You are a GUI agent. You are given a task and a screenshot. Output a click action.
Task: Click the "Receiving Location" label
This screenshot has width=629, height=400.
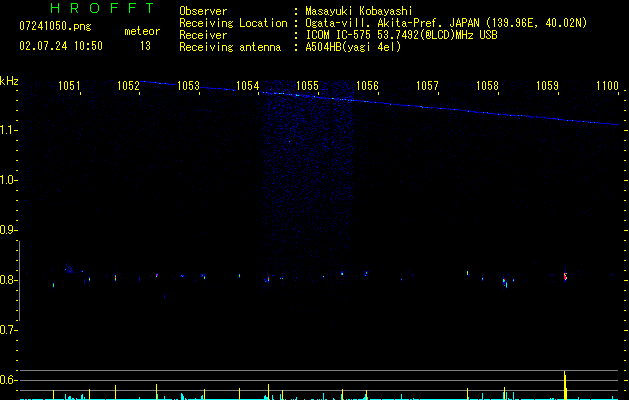(233, 23)
